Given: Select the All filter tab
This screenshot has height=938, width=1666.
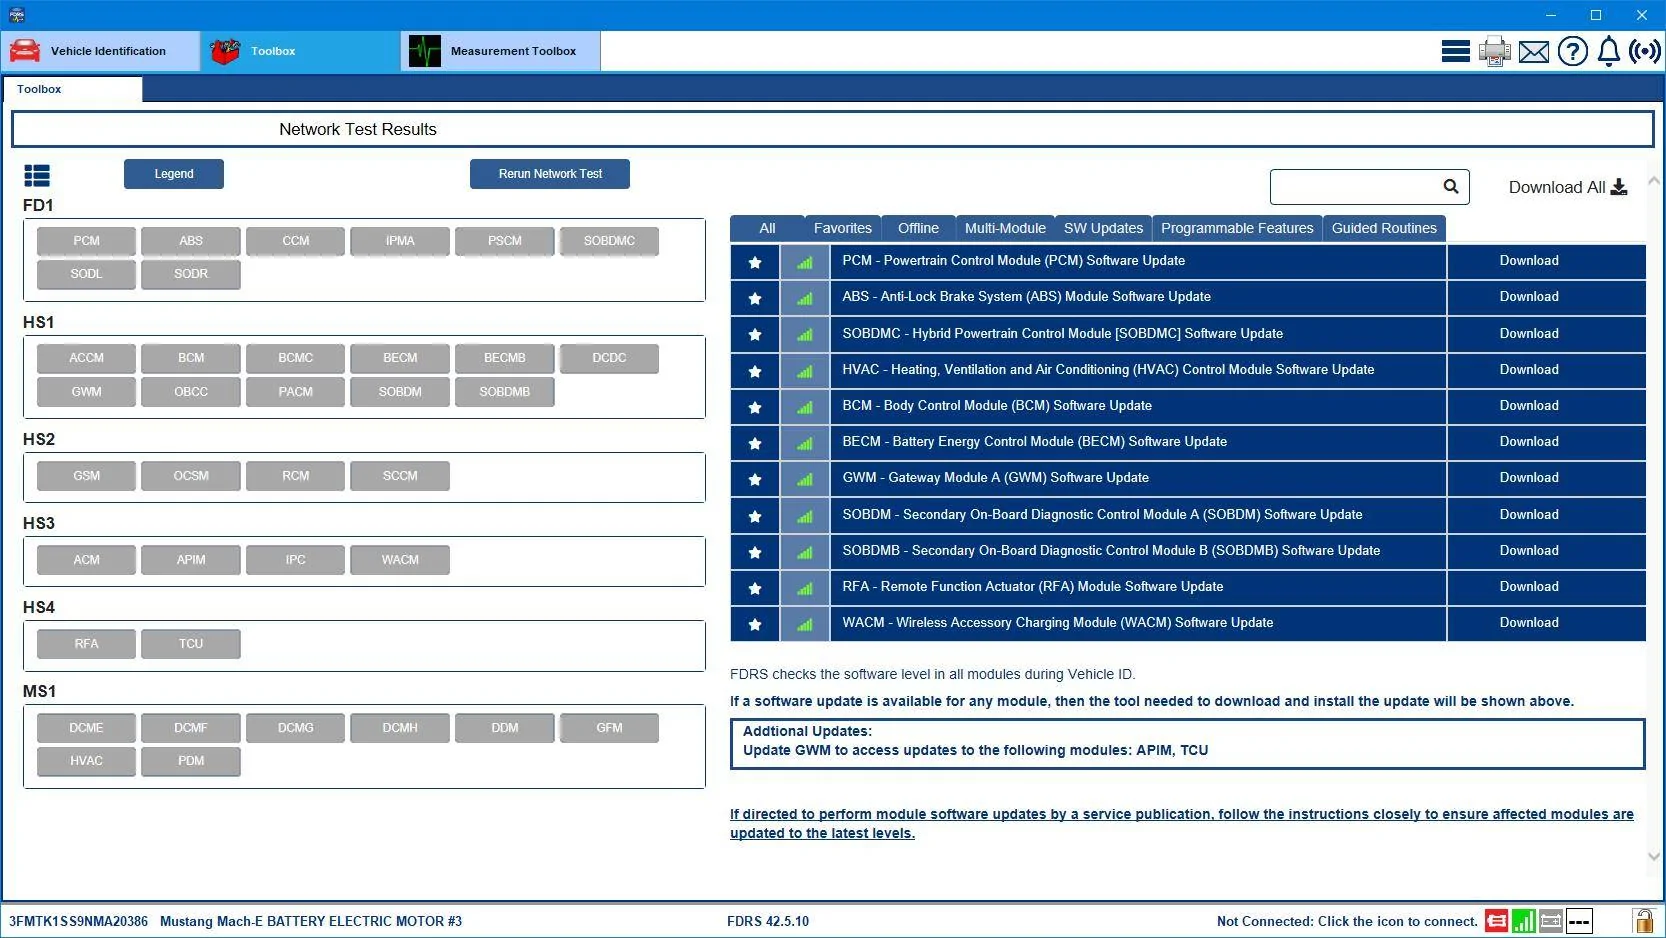Looking at the screenshot, I should (x=767, y=228).
